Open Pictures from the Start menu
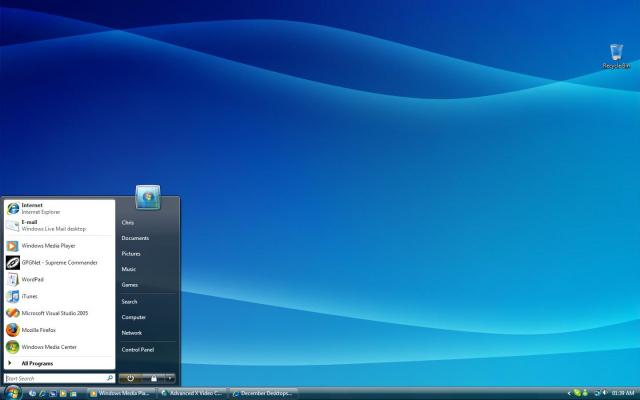 (131, 253)
